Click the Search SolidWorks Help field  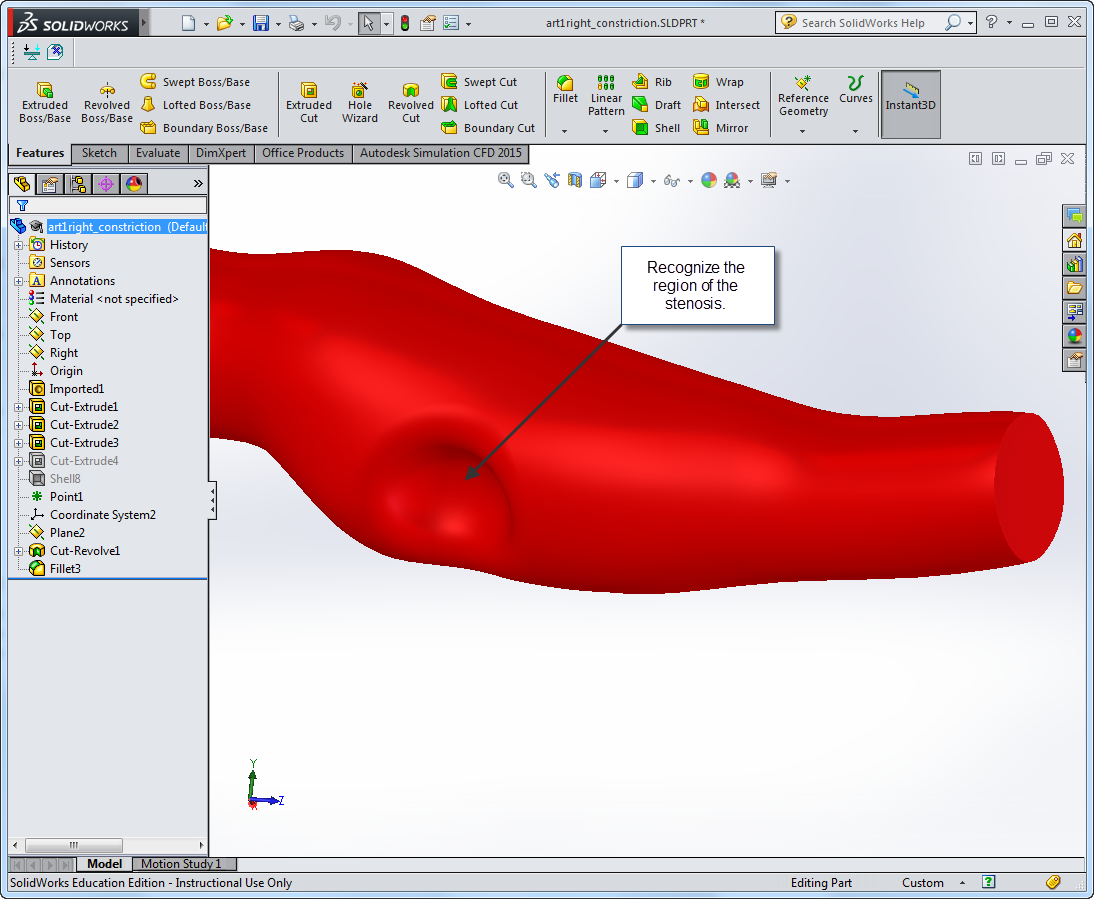[863, 23]
